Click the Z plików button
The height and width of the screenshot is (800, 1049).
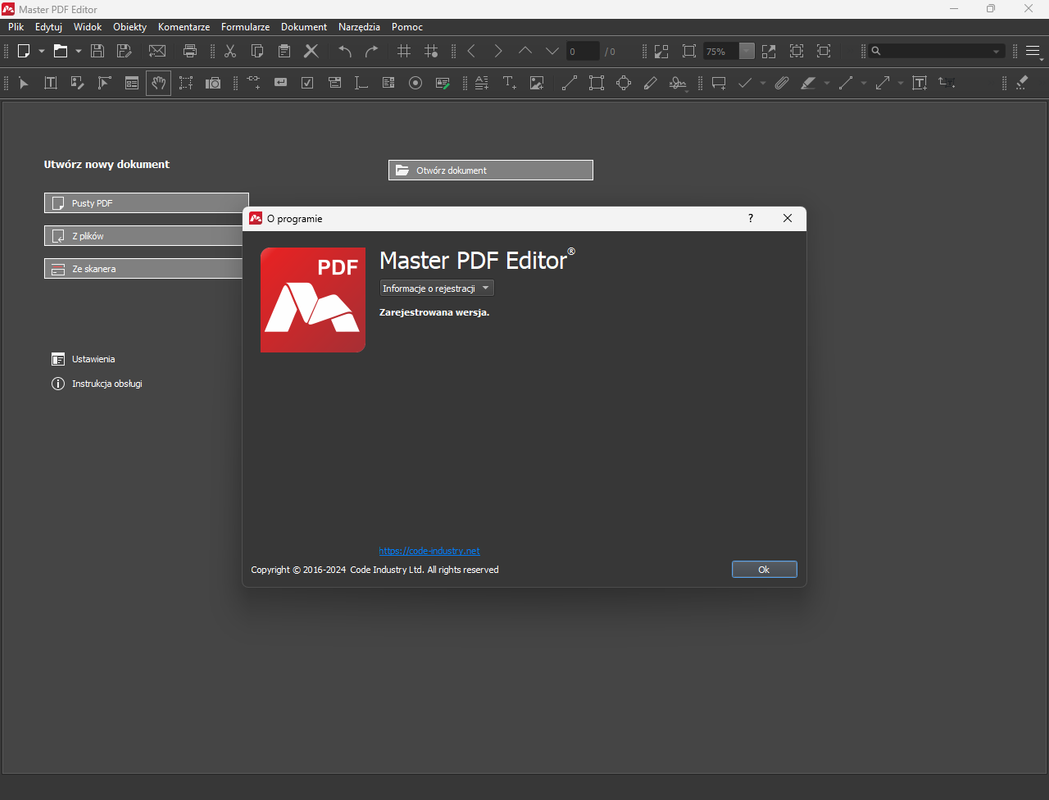144,235
